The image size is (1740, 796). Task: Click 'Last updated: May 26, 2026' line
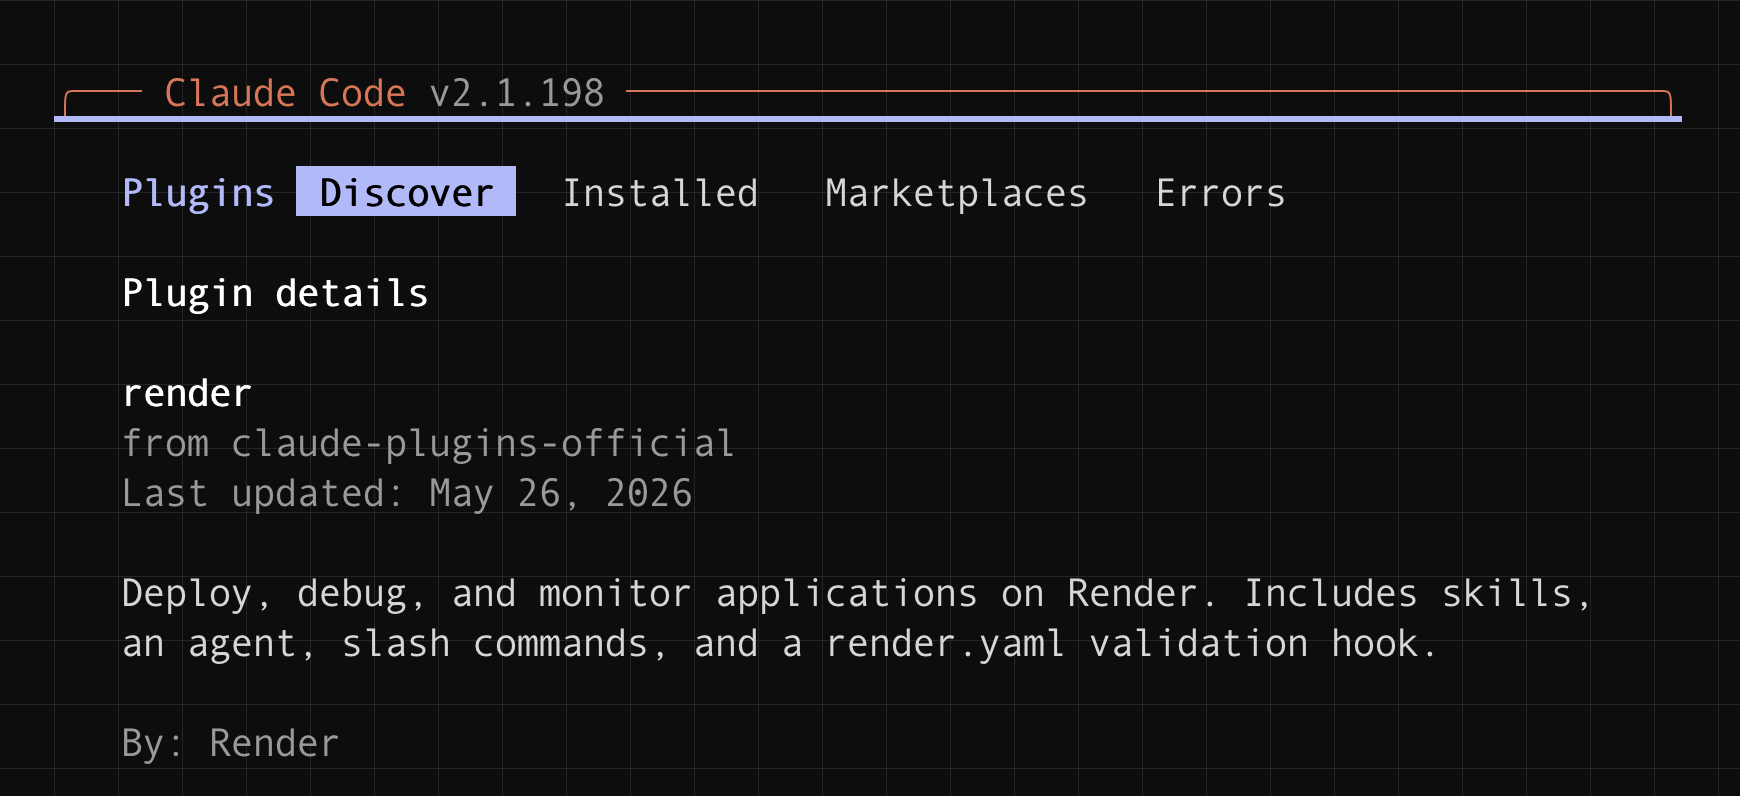click(407, 493)
